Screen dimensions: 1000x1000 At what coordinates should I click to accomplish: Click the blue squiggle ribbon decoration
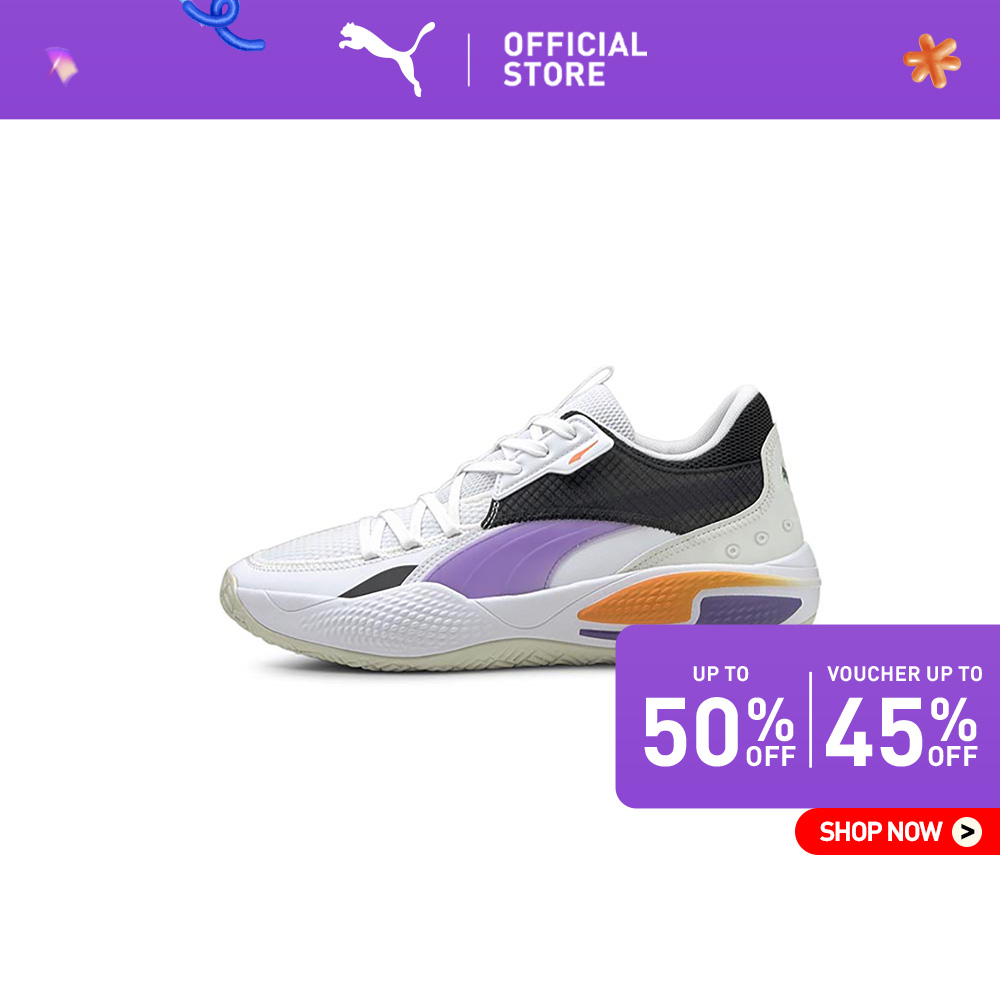click(223, 24)
